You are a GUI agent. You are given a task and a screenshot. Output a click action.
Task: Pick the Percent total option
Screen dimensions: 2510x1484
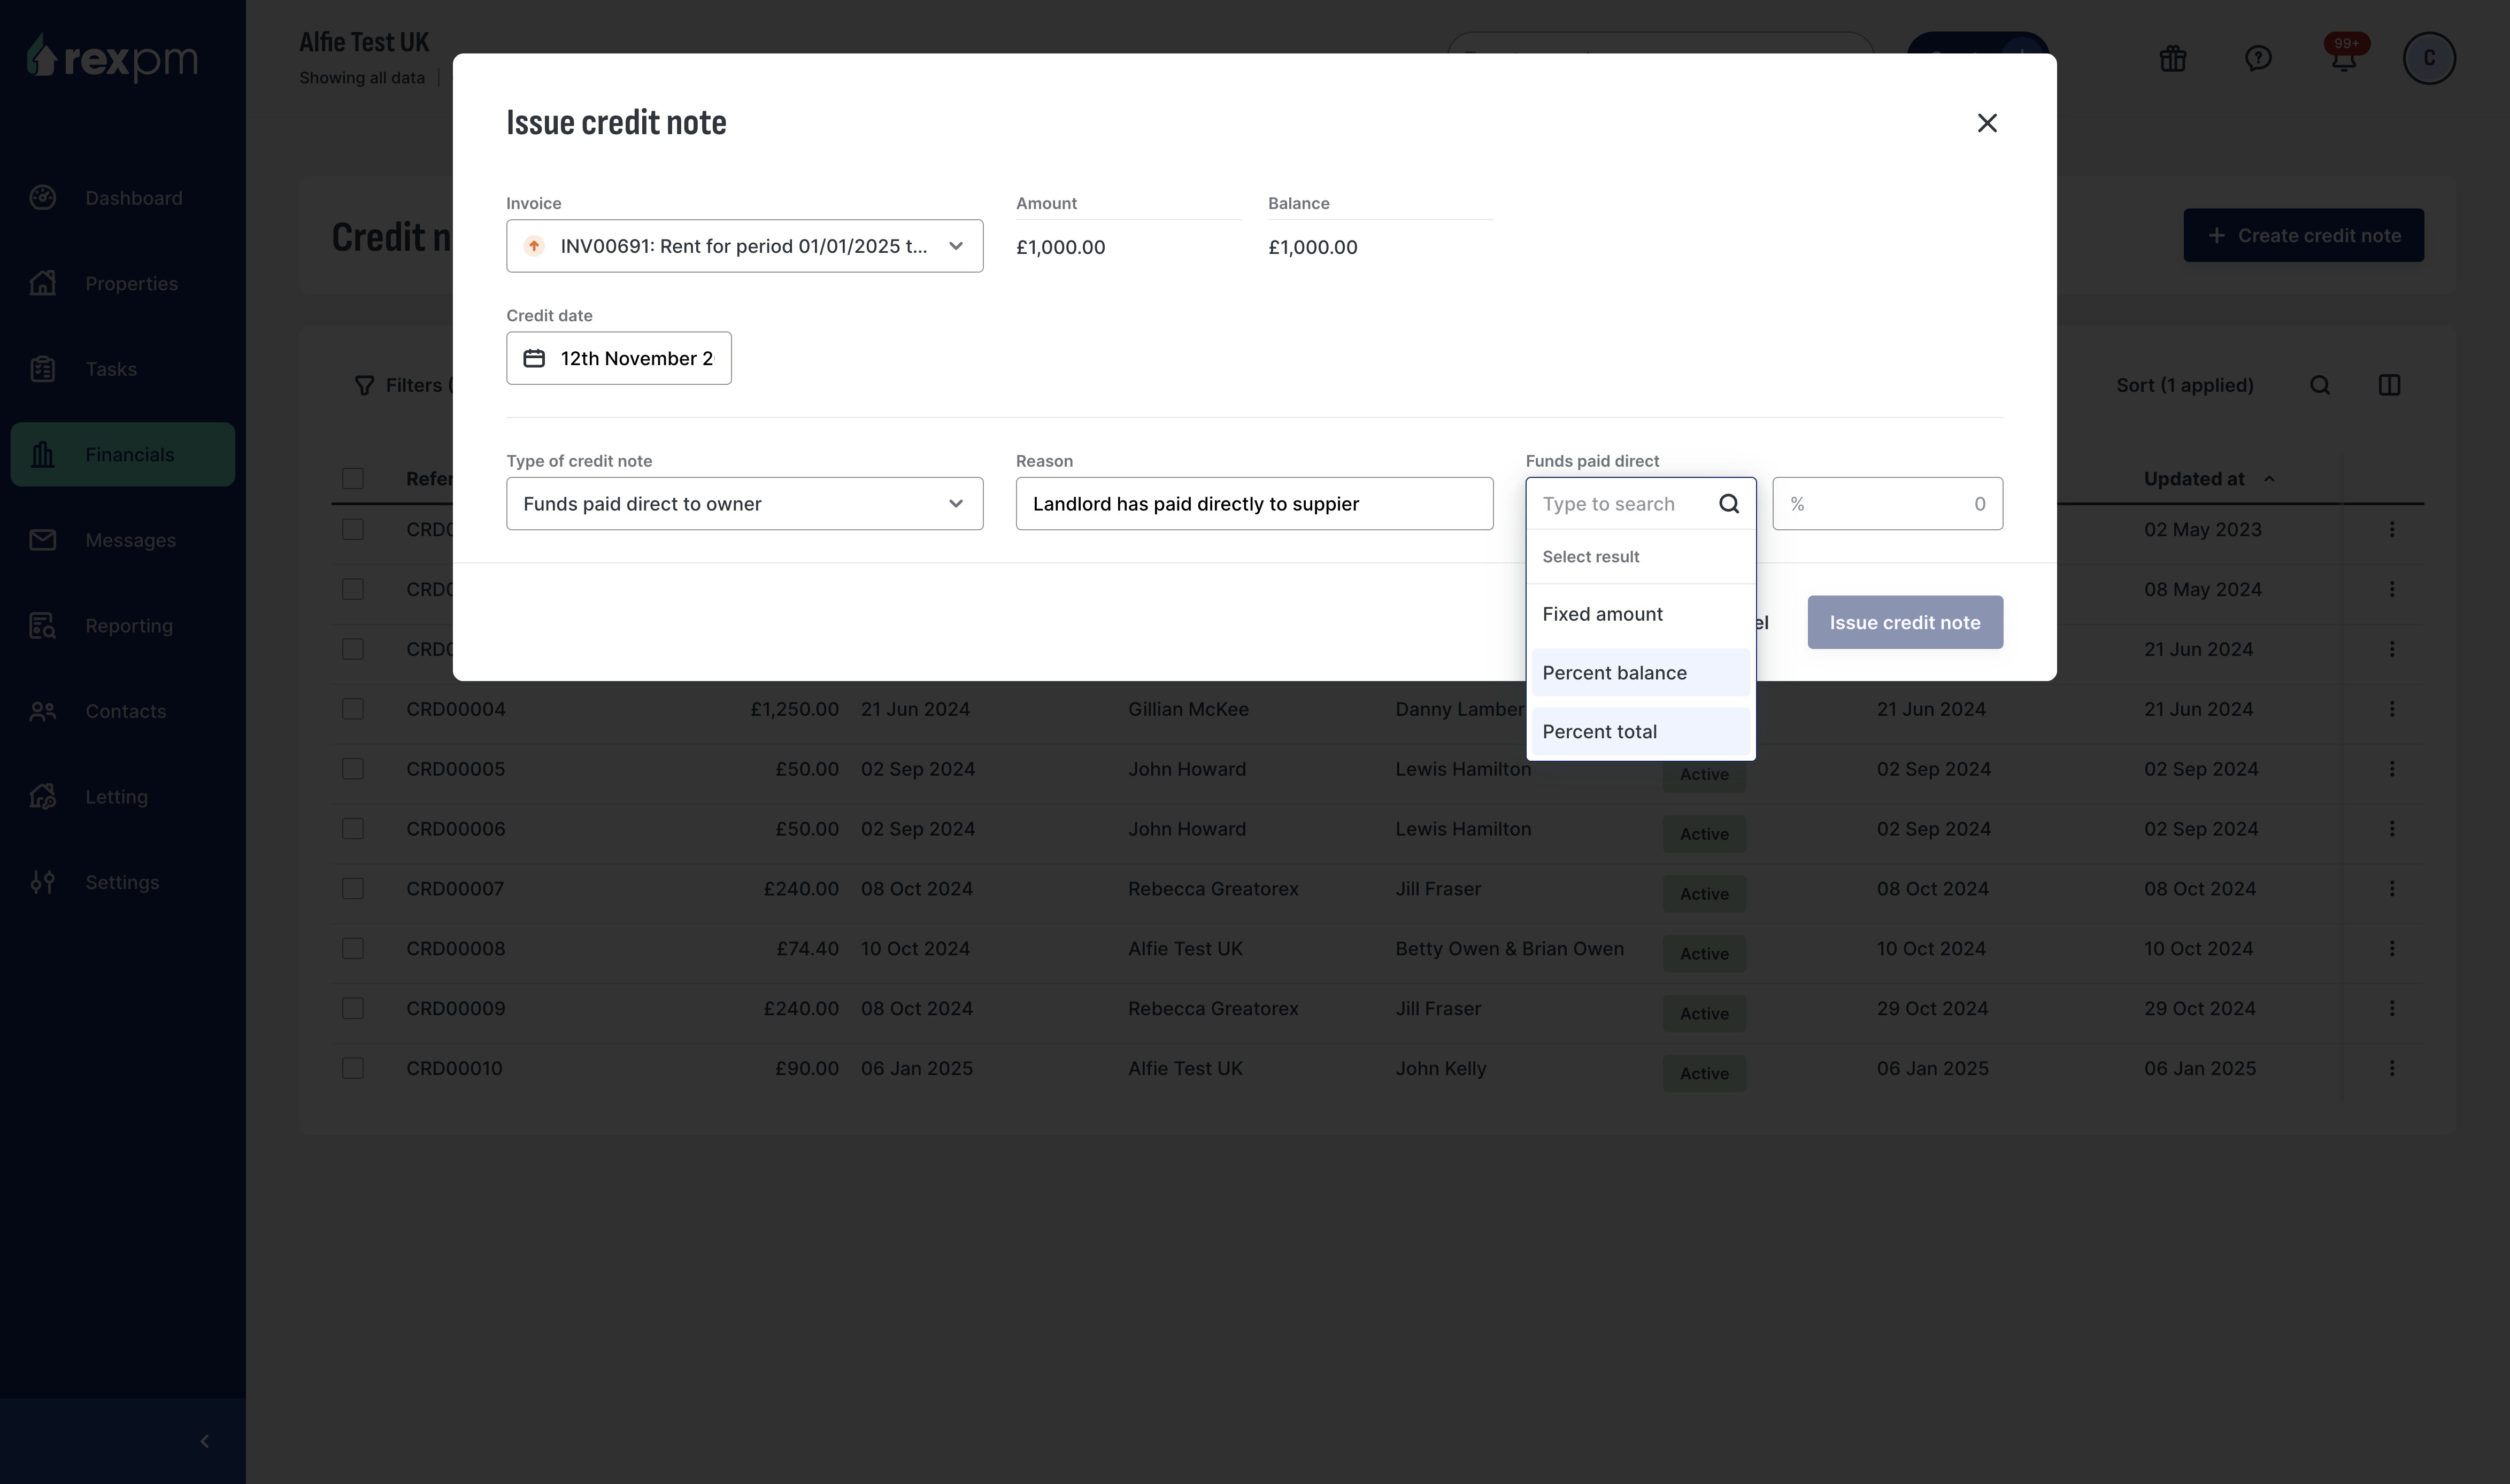1641,732
